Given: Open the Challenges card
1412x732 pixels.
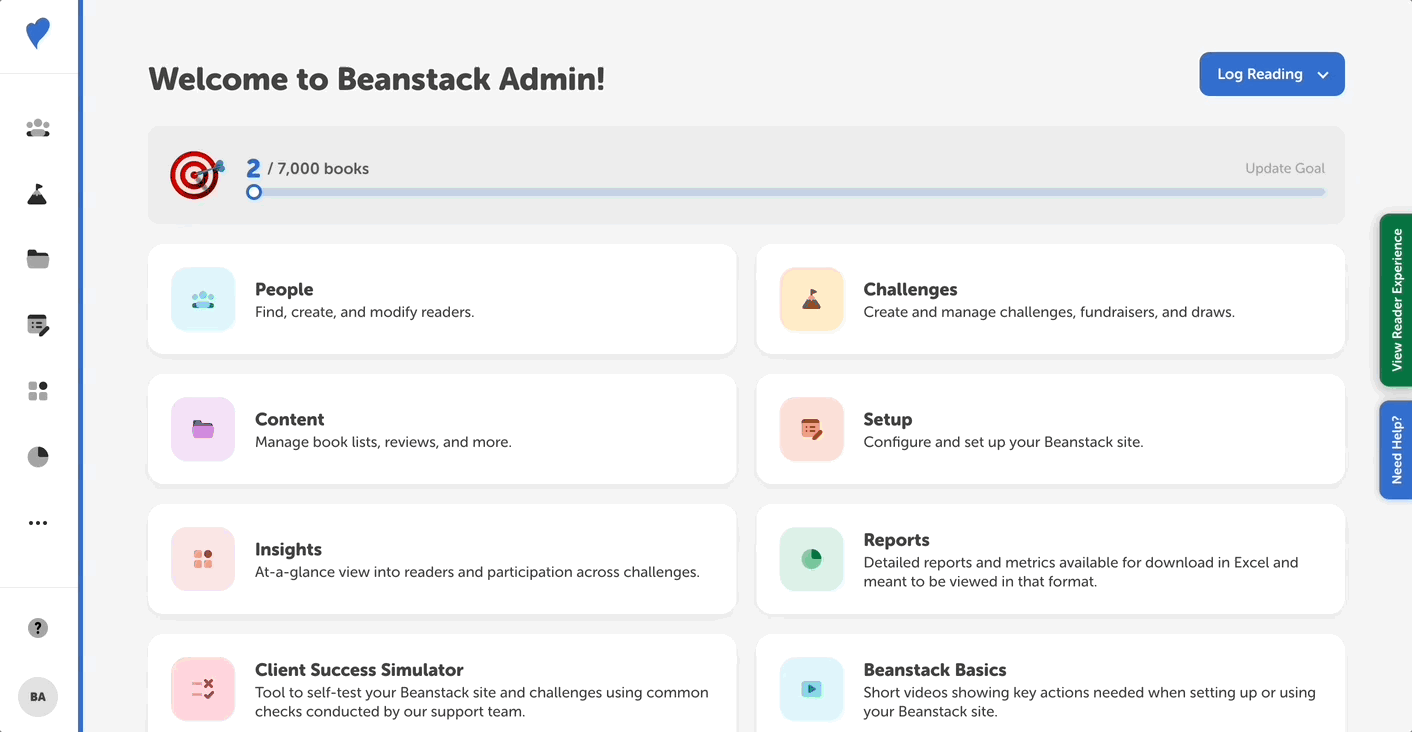Looking at the screenshot, I should click(1050, 297).
